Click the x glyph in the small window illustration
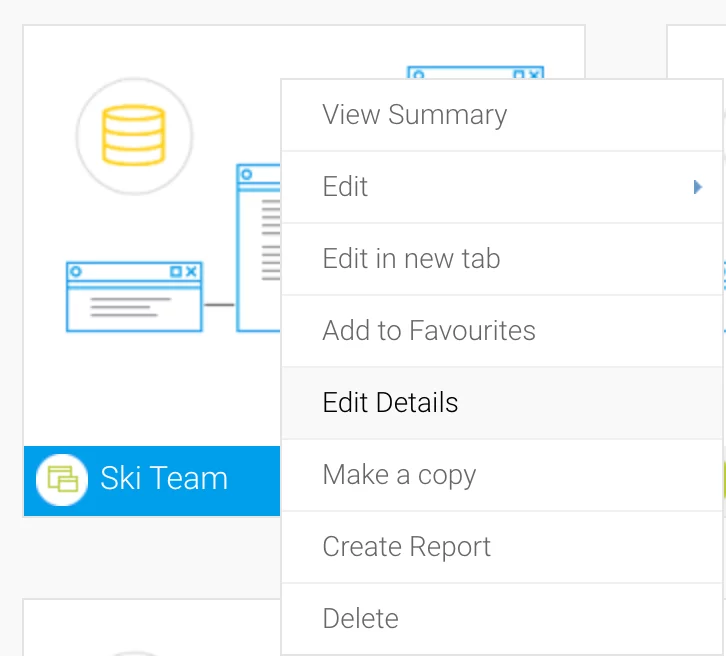 tap(192, 271)
